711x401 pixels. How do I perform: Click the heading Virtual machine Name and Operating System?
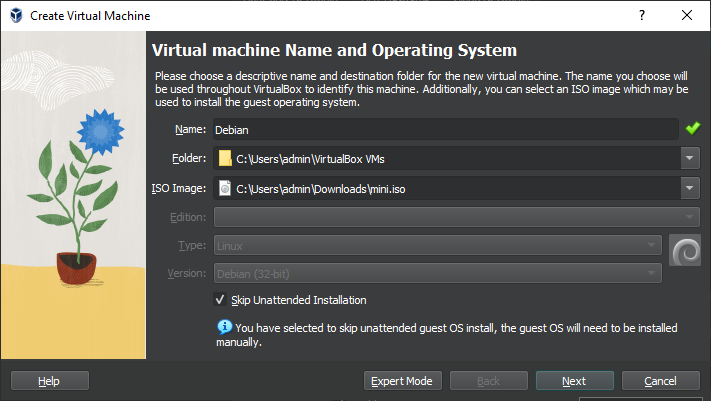click(334, 50)
